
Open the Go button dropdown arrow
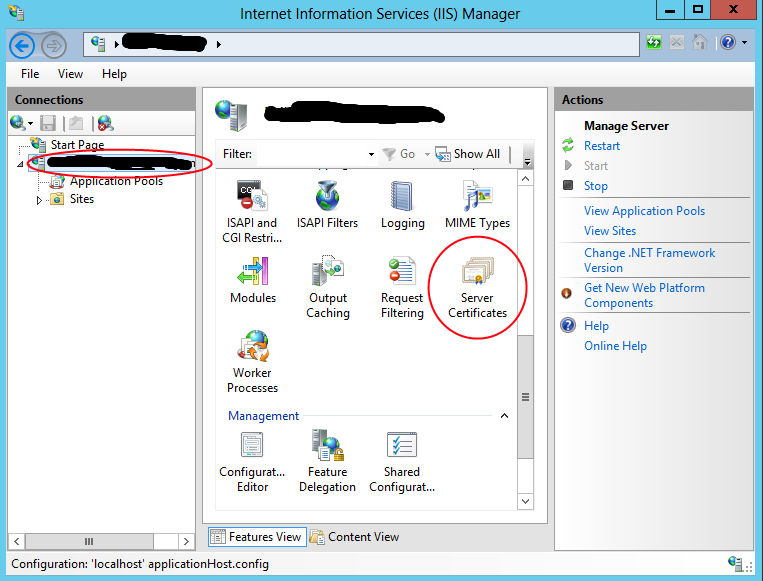427,154
